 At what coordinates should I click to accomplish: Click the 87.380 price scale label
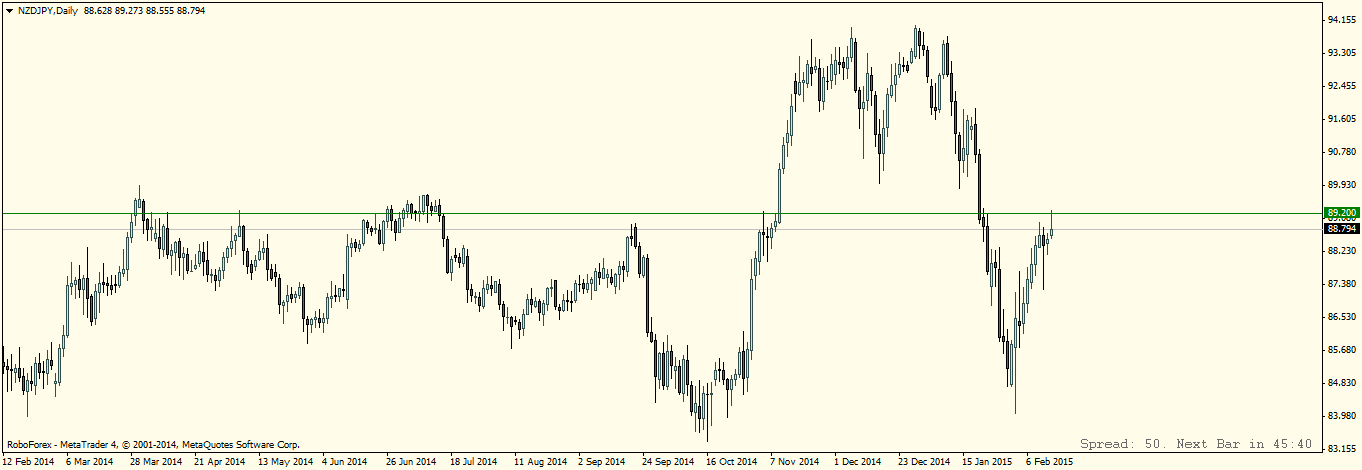(1341, 284)
